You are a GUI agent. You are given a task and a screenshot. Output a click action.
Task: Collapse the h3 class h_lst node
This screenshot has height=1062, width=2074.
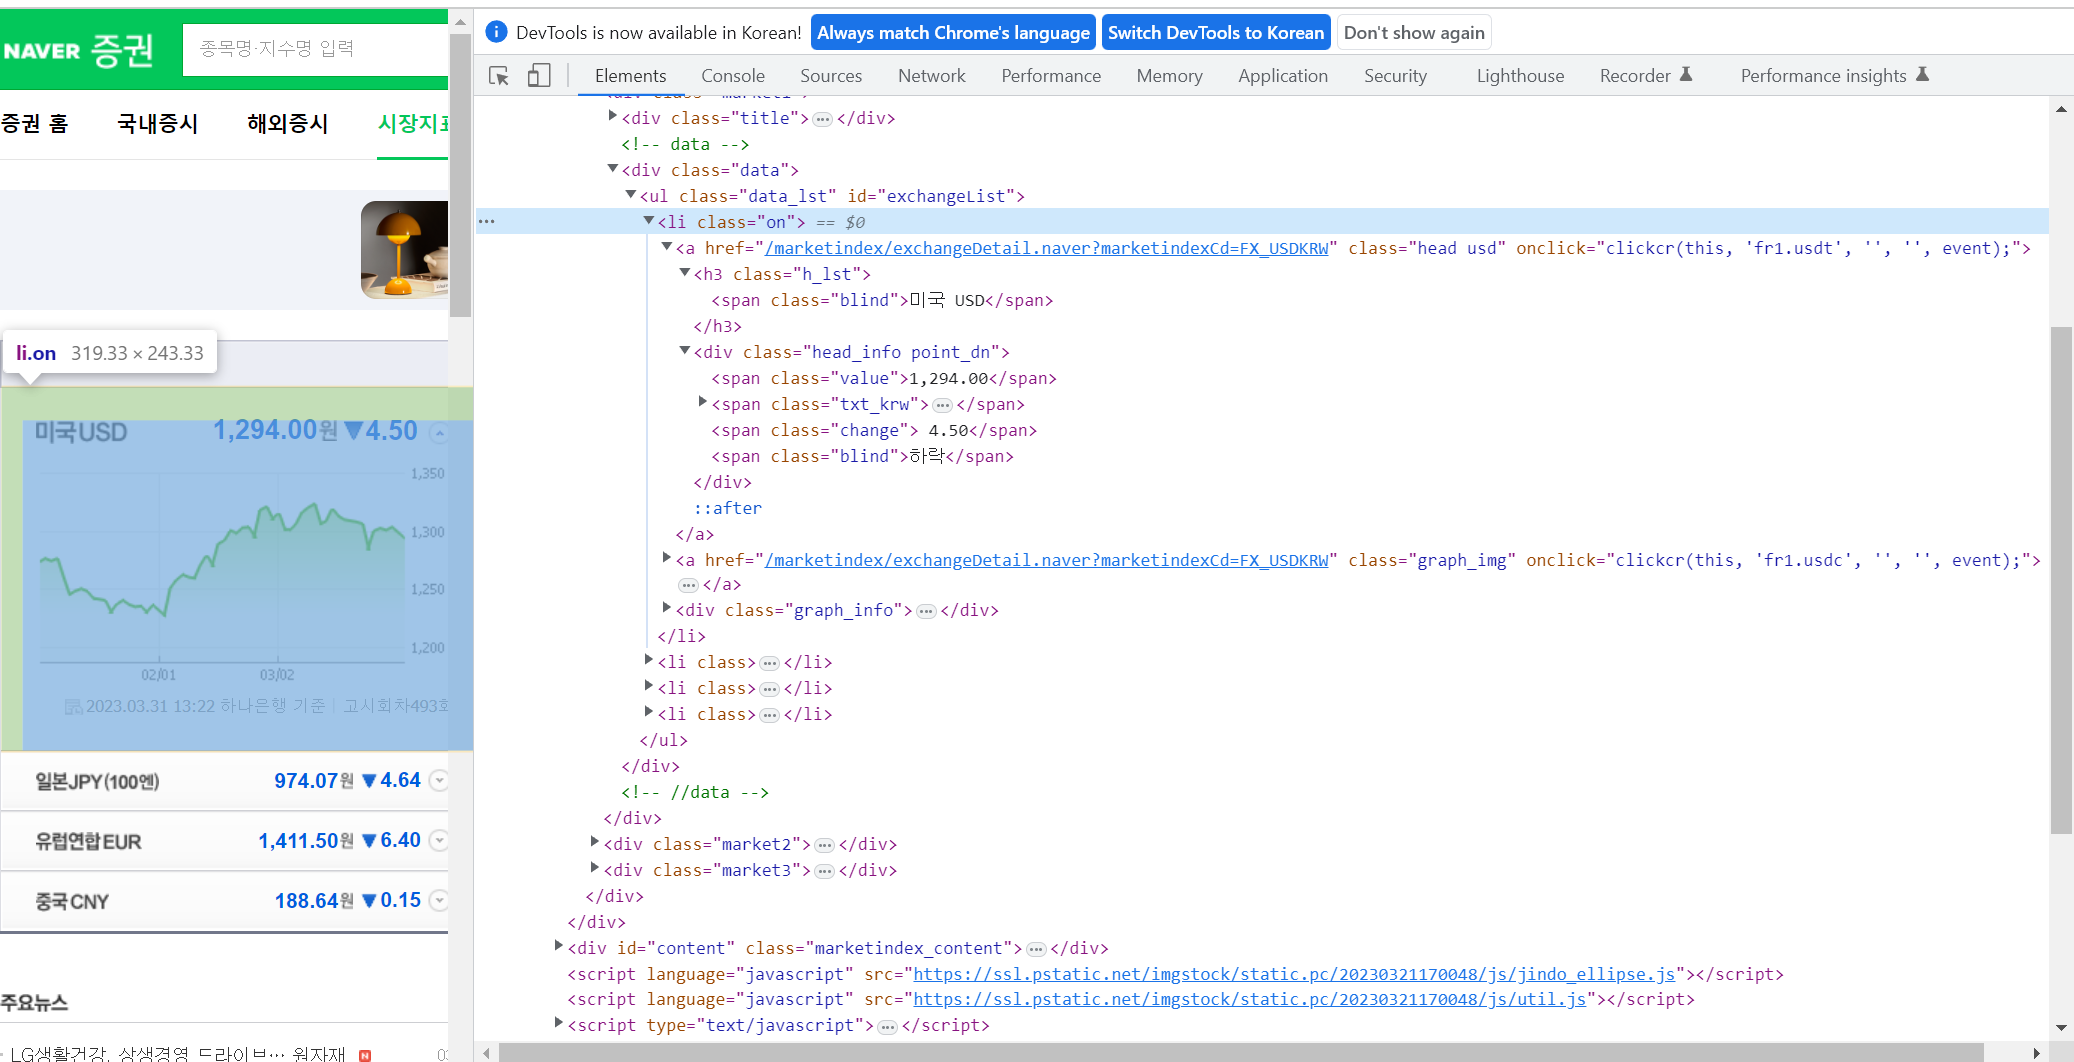[x=684, y=273]
